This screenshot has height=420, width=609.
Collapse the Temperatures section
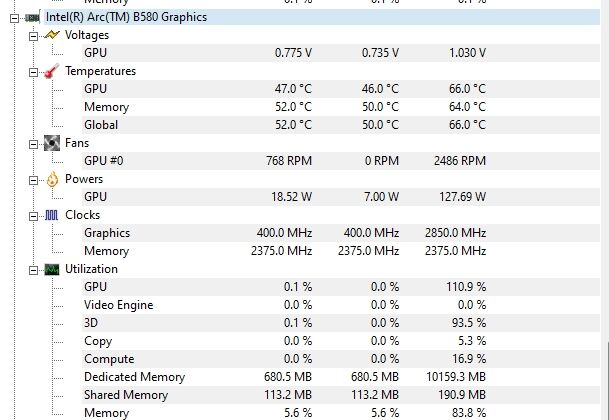34,72
